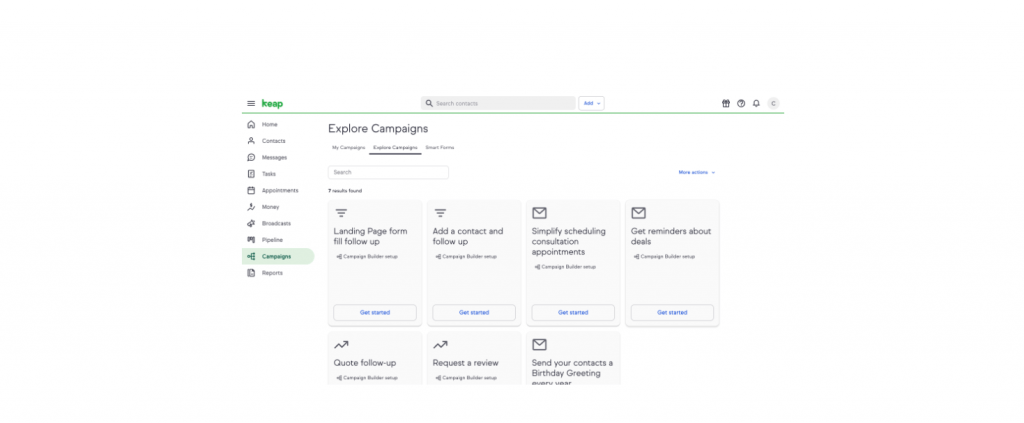Open the help question mark icon
Viewport: 1024px width, 423px height.
(741, 103)
